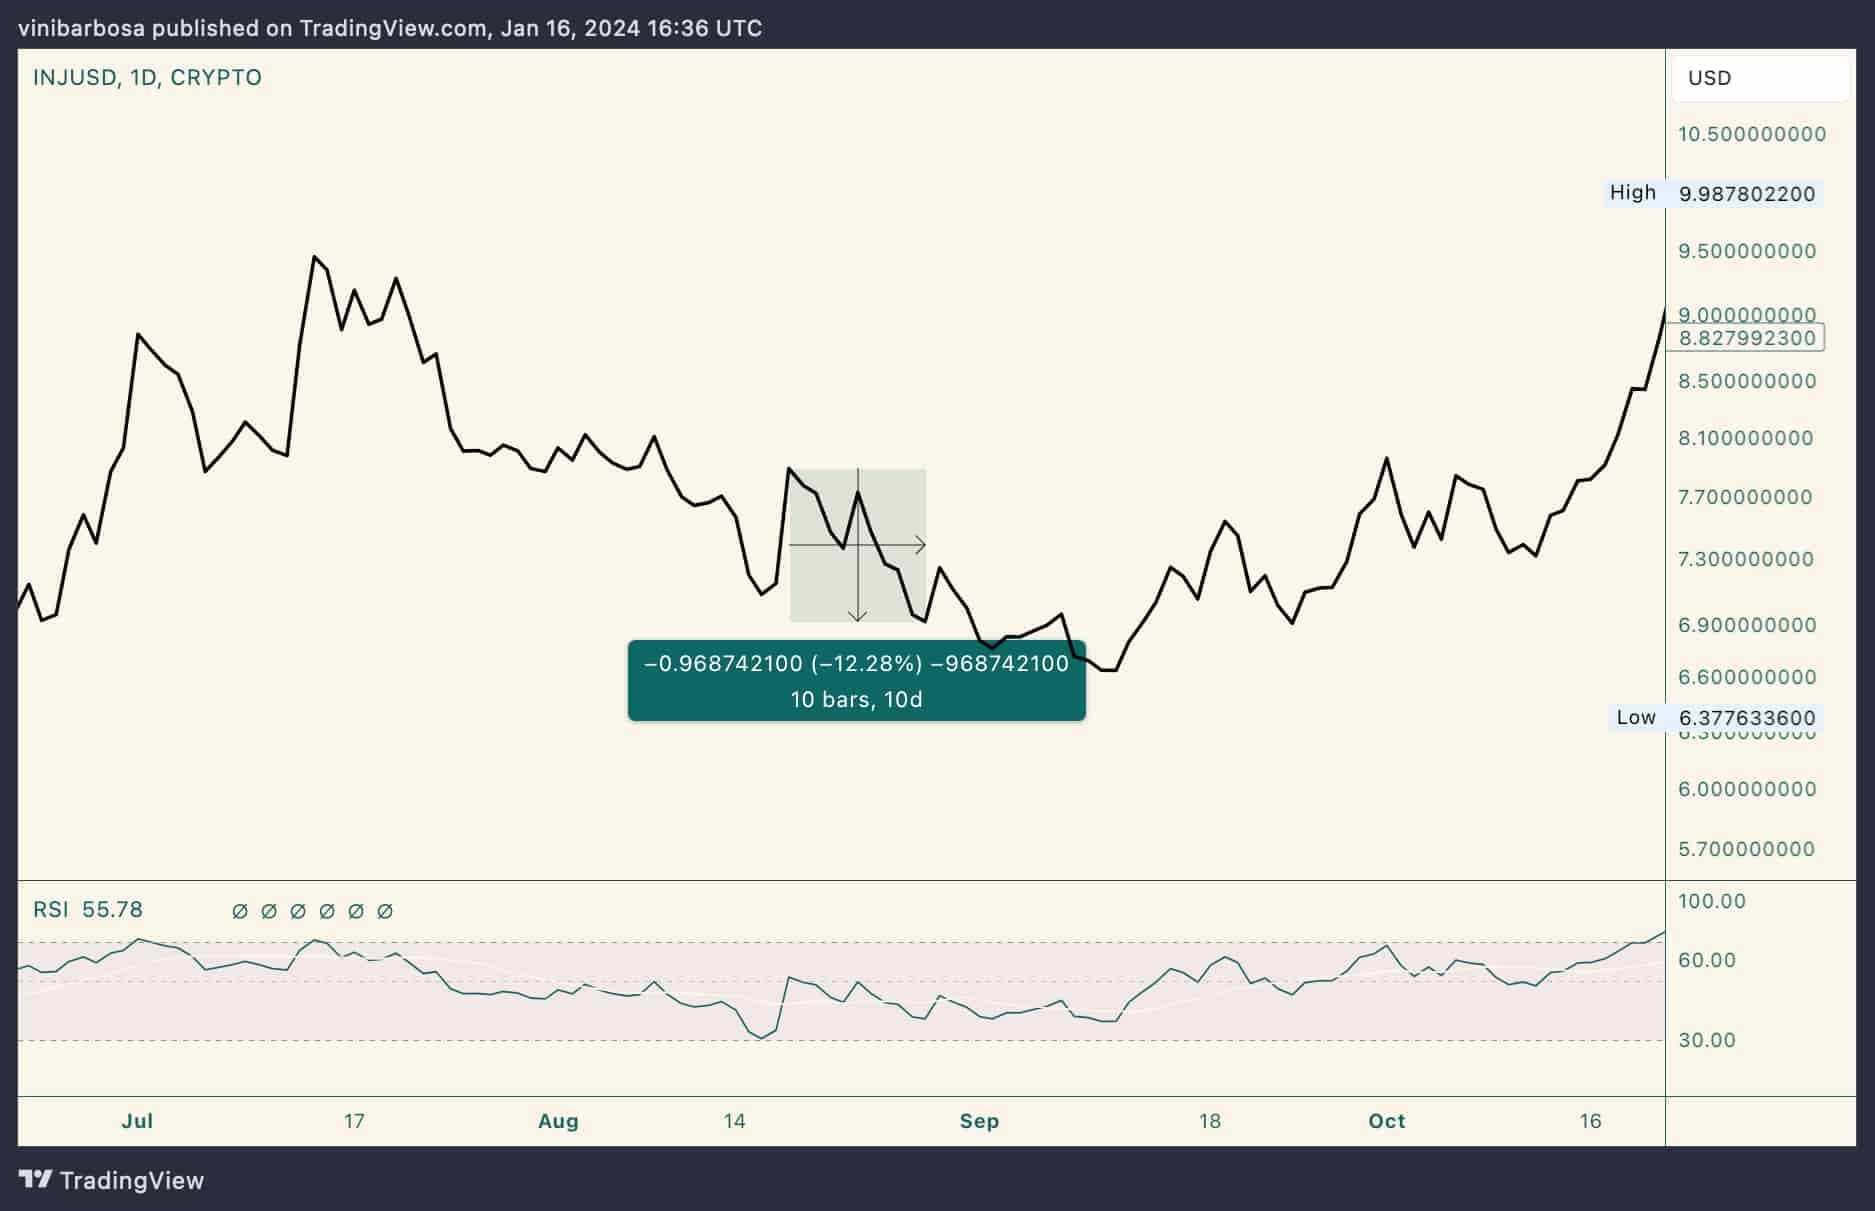Click the RSI 60.00 scale level
Viewport: 1875px width, 1211px height.
pyautogui.click(x=1706, y=960)
